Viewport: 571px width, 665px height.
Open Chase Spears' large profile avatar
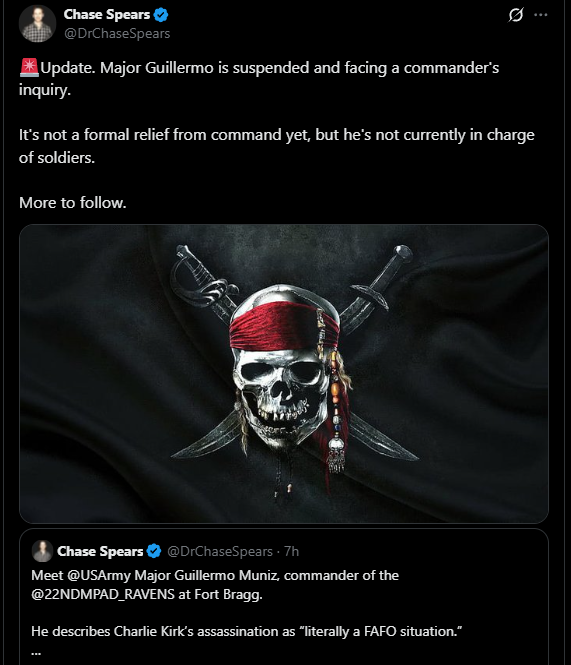click(x=37, y=24)
